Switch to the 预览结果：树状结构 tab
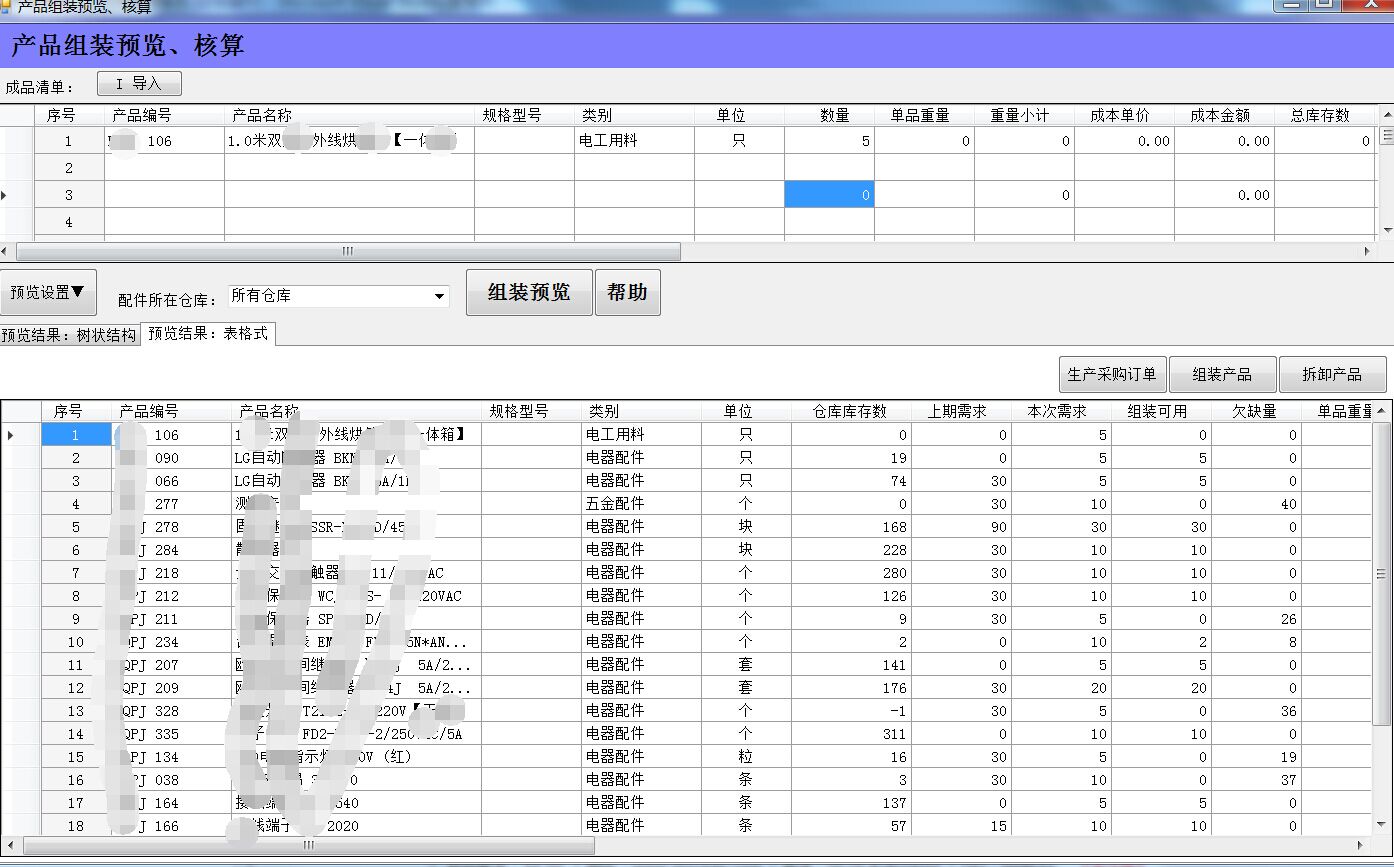This screenshot has width=1394, height=867. (69, 335)
